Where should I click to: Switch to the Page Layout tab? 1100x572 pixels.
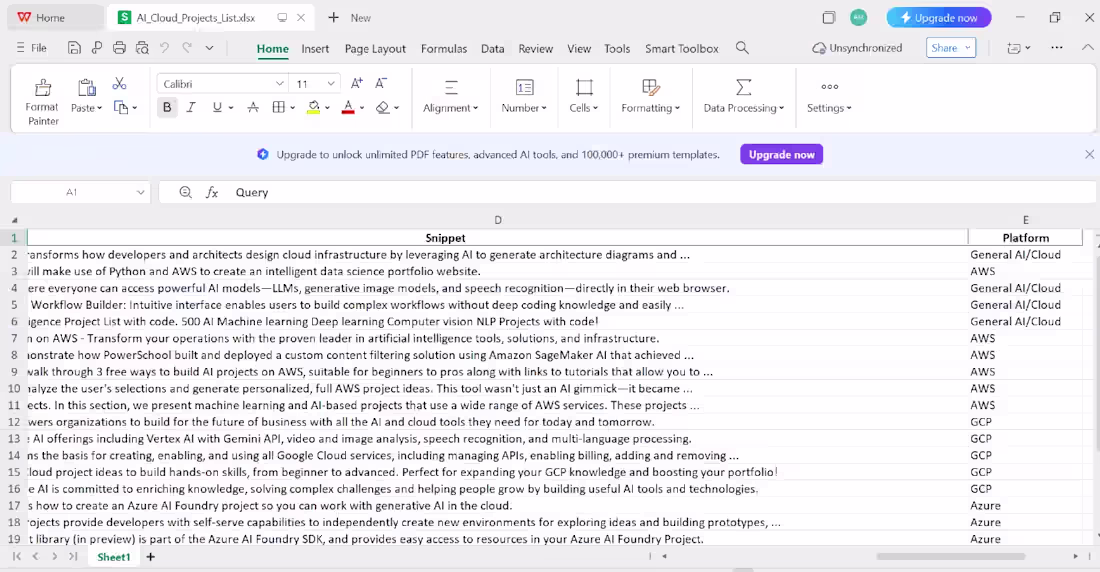coord(375,48)
